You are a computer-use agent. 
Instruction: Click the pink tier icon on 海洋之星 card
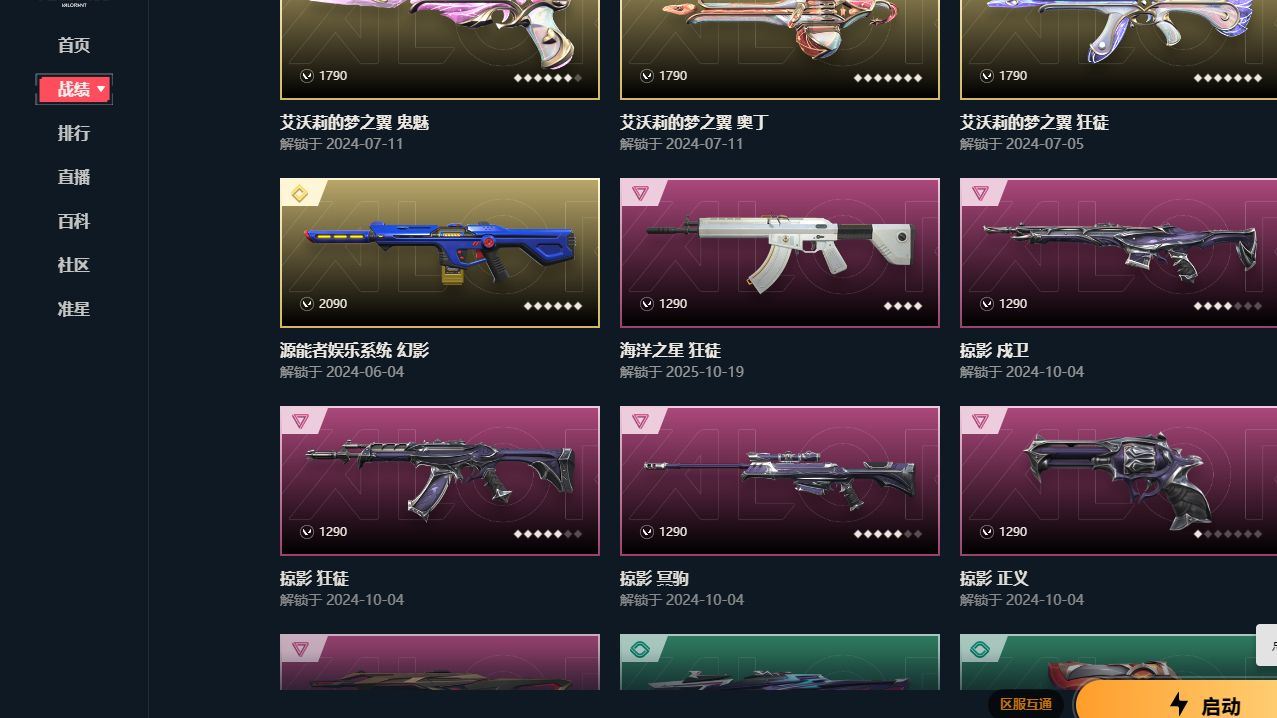pos(640,193)
